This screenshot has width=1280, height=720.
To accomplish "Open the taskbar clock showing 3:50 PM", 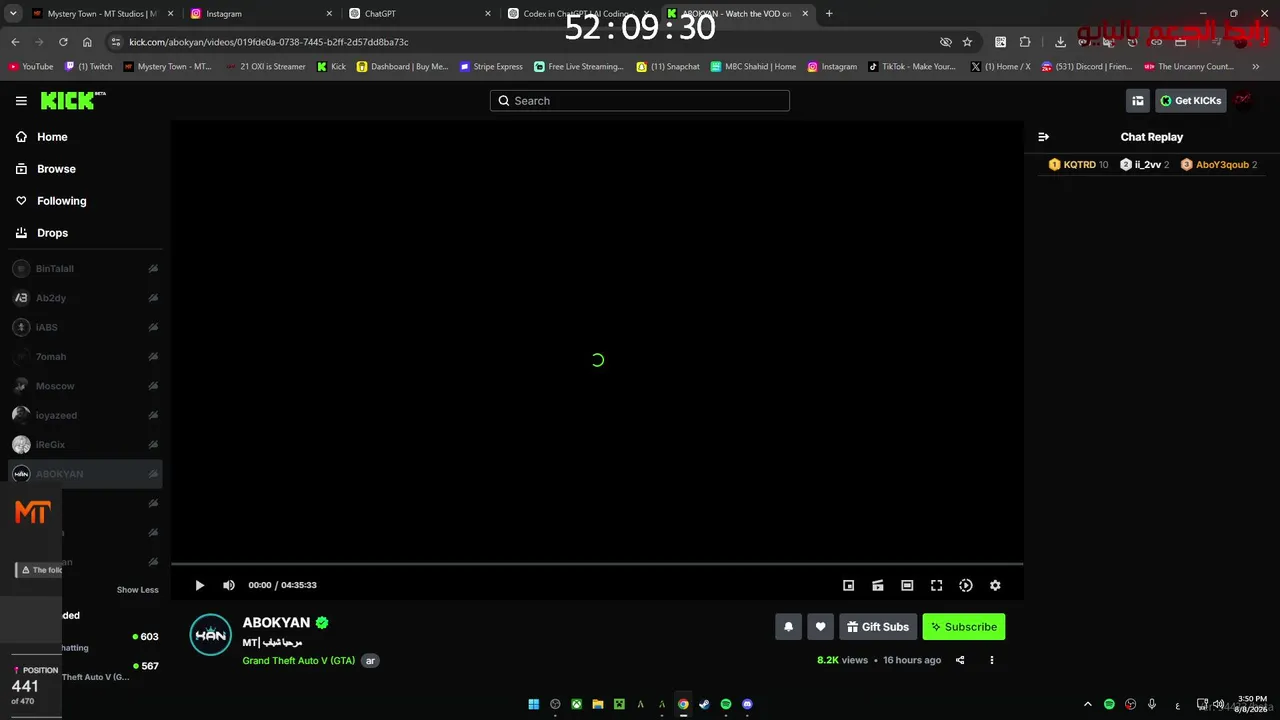I will (x=1252, y=704).
